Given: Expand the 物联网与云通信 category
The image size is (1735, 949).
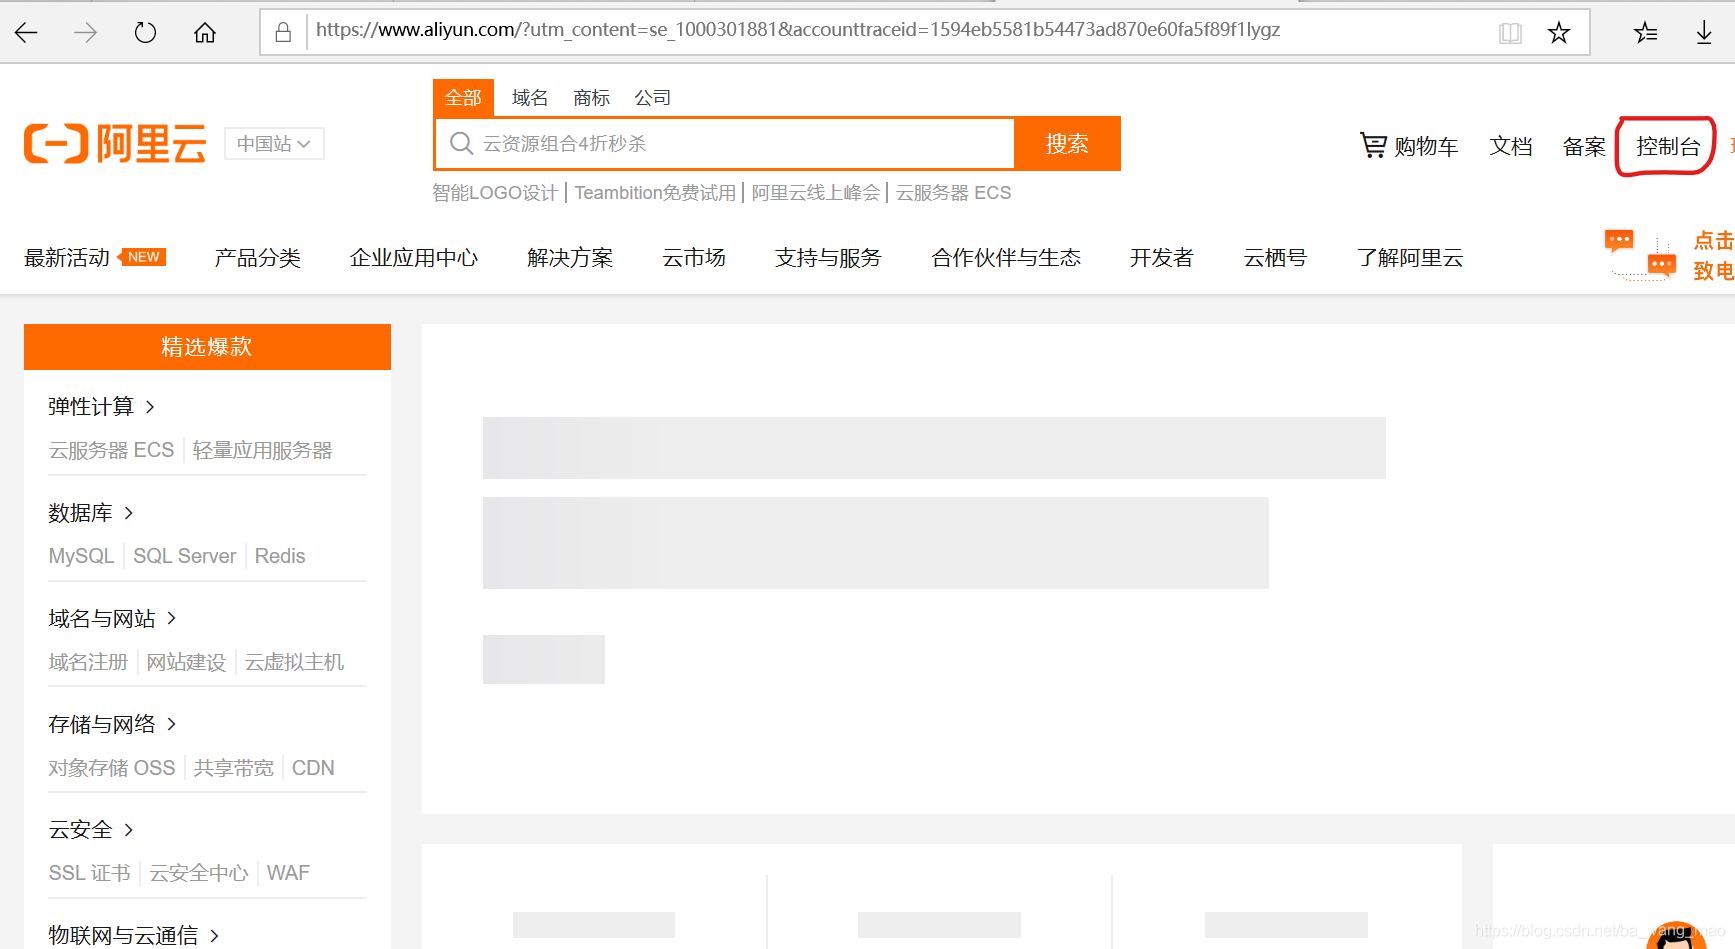Looking at the screenshot, I should 133,936.
